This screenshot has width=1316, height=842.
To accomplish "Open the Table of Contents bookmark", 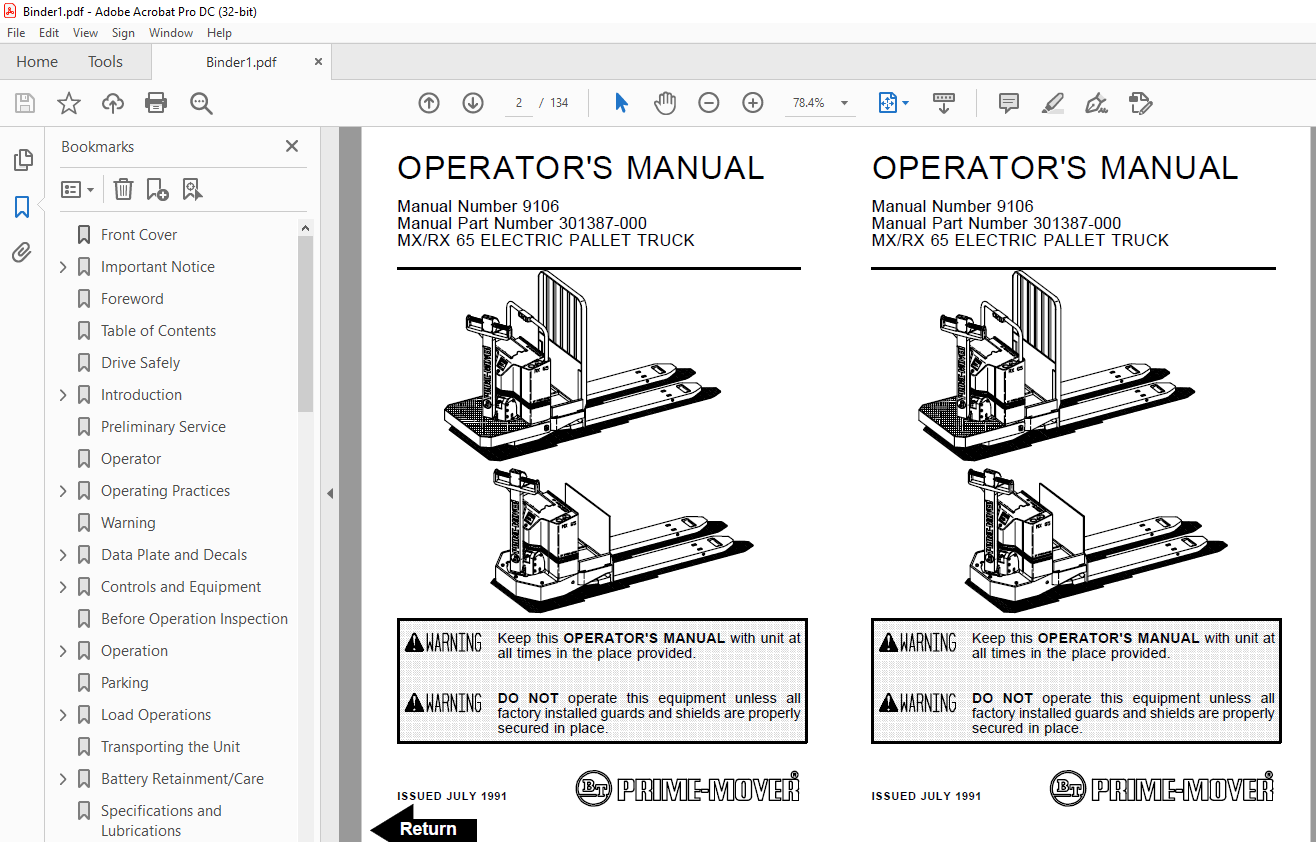I will point(158,331).
